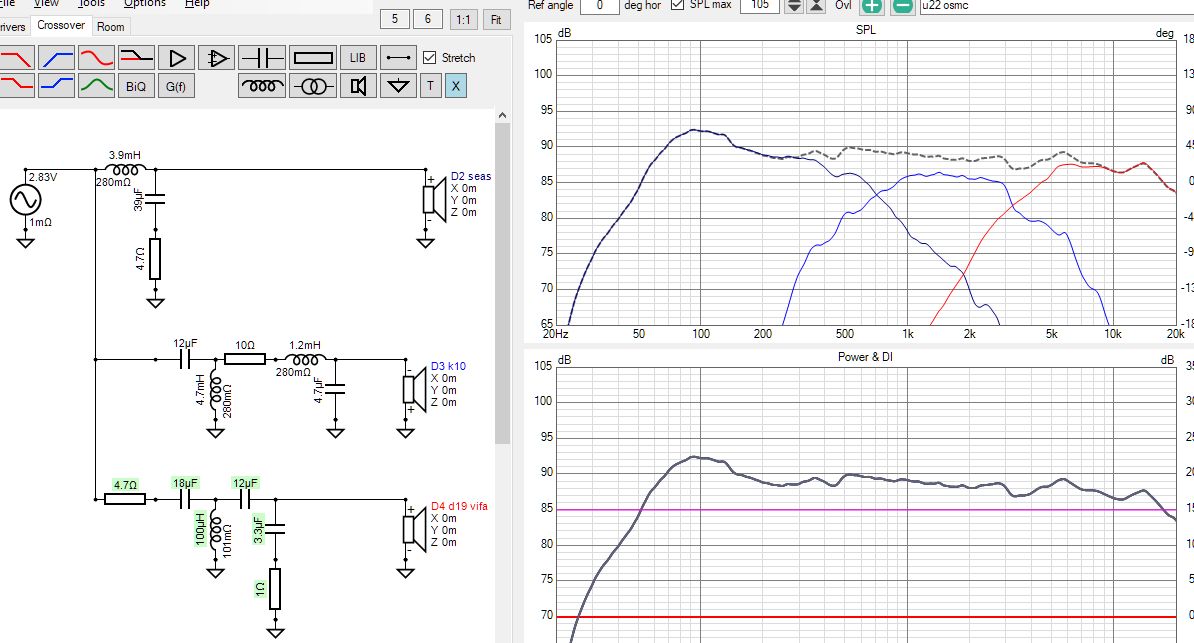
Task: Open the overlay name box u22 osmc
Action: pyautogui.click(x=1057, y=5)
